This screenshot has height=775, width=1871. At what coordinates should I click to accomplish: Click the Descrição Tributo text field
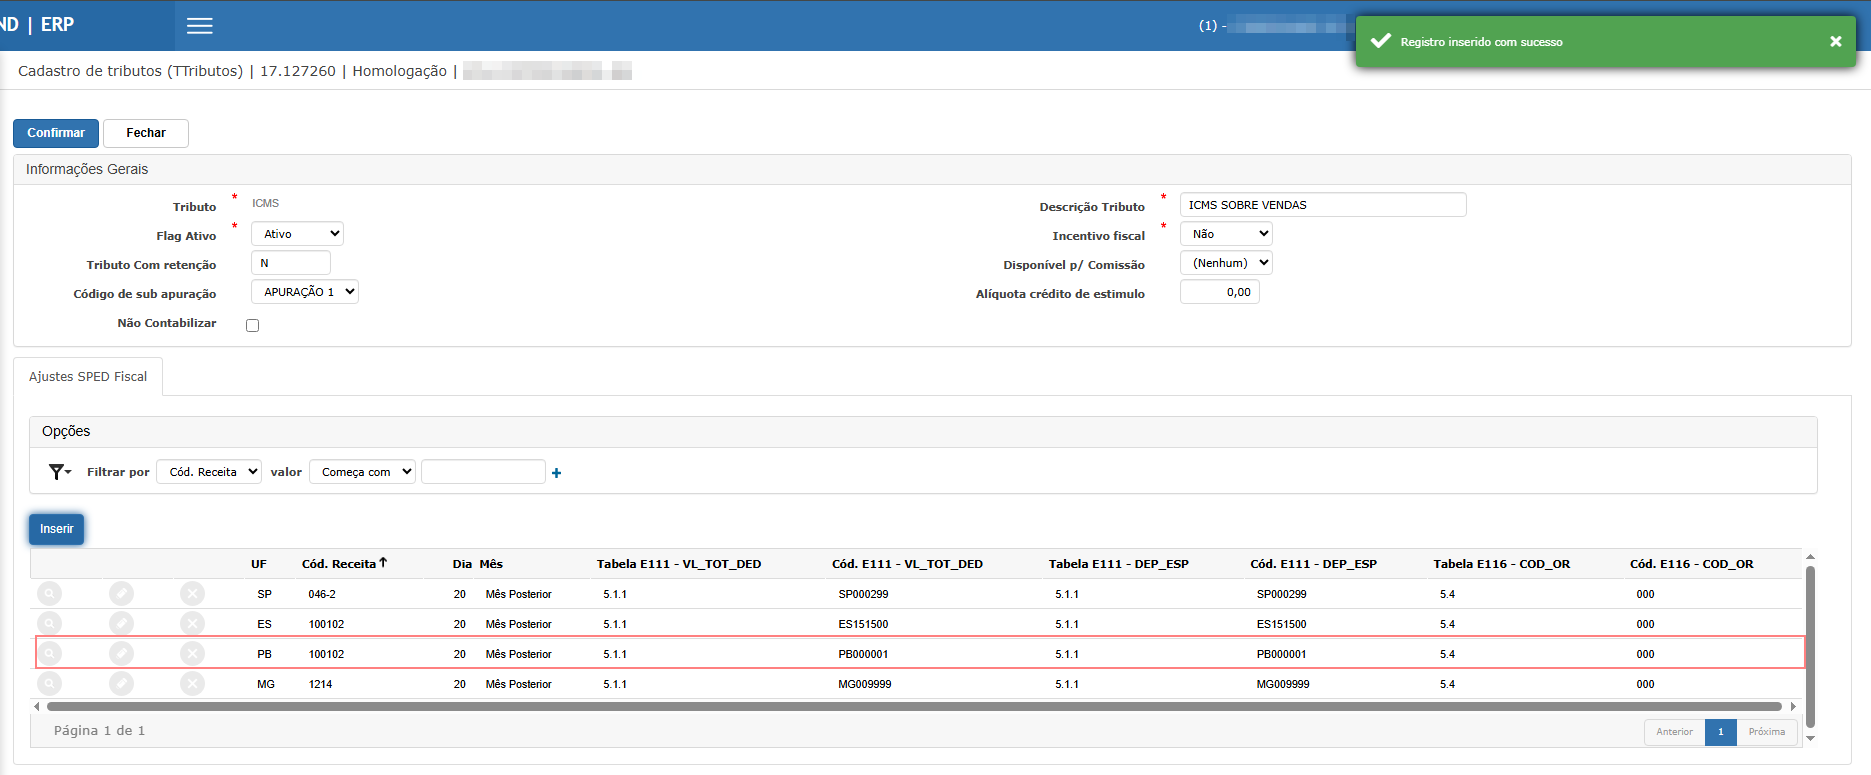[1322, 205]
